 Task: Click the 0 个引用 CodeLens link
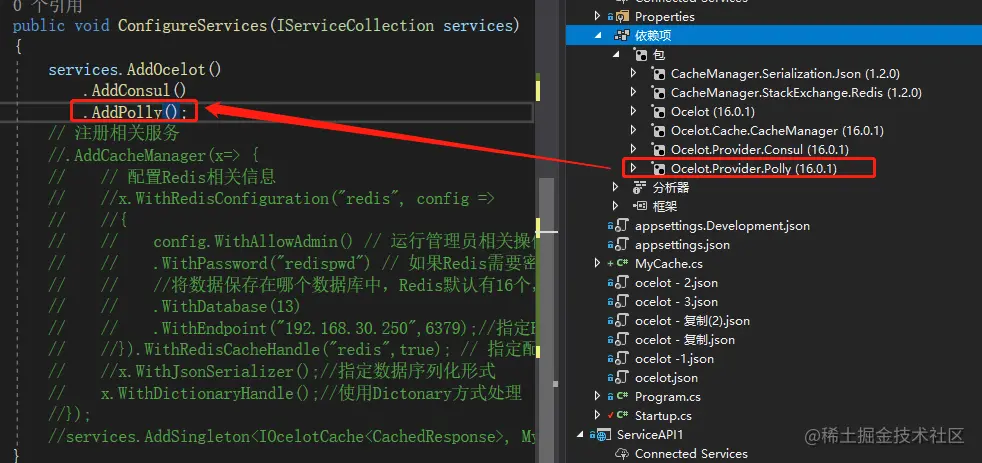click(48, 6)
